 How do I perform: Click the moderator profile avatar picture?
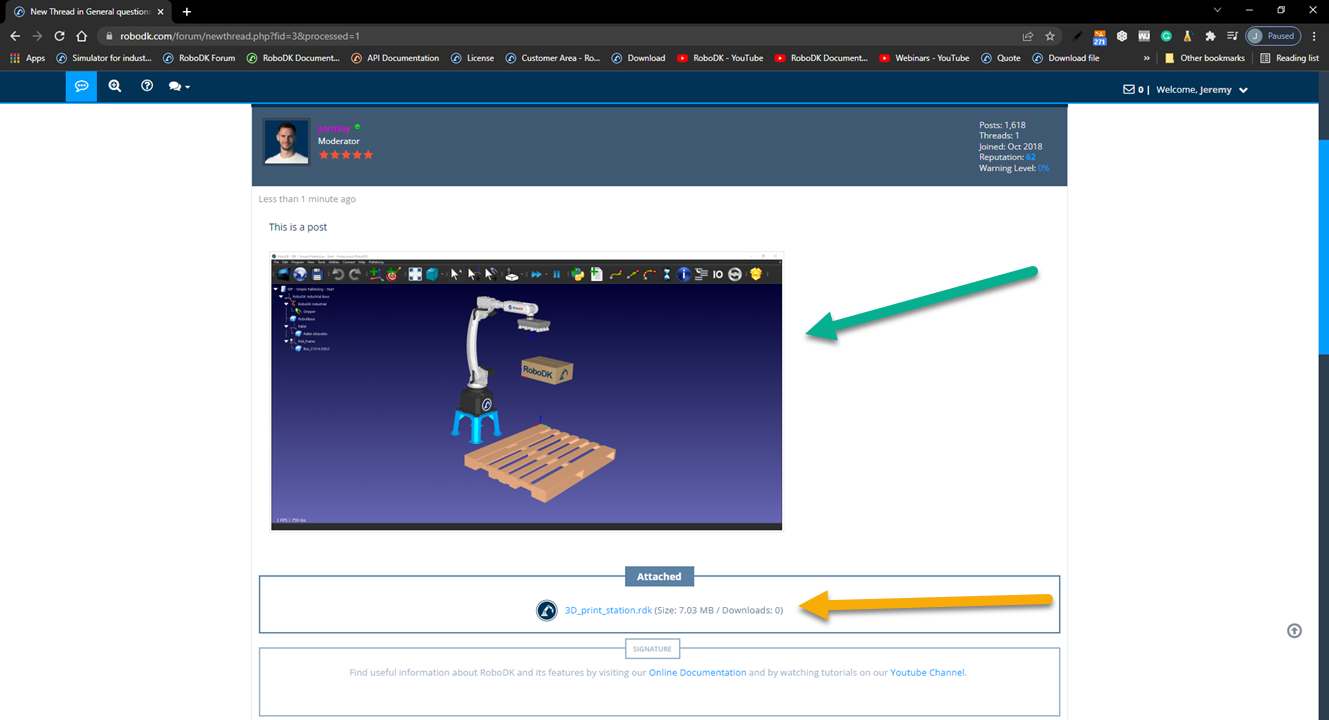pyautogui.click(x=286, y=141)
